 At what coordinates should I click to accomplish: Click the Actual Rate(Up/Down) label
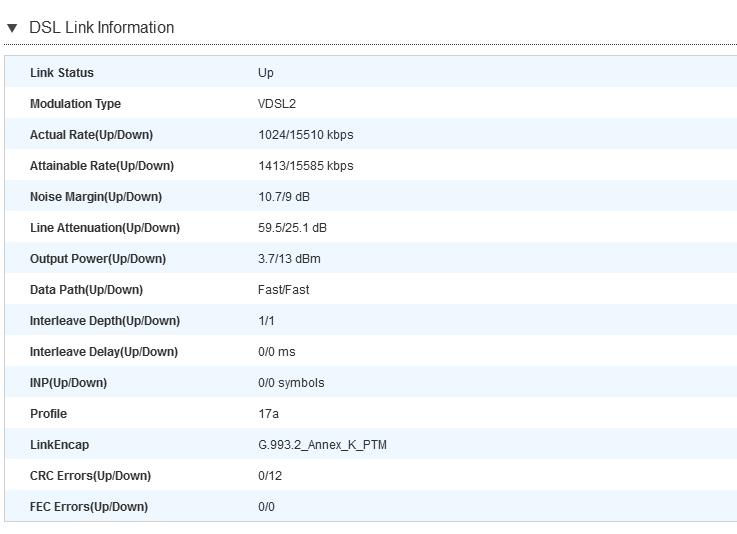point(91,135)
